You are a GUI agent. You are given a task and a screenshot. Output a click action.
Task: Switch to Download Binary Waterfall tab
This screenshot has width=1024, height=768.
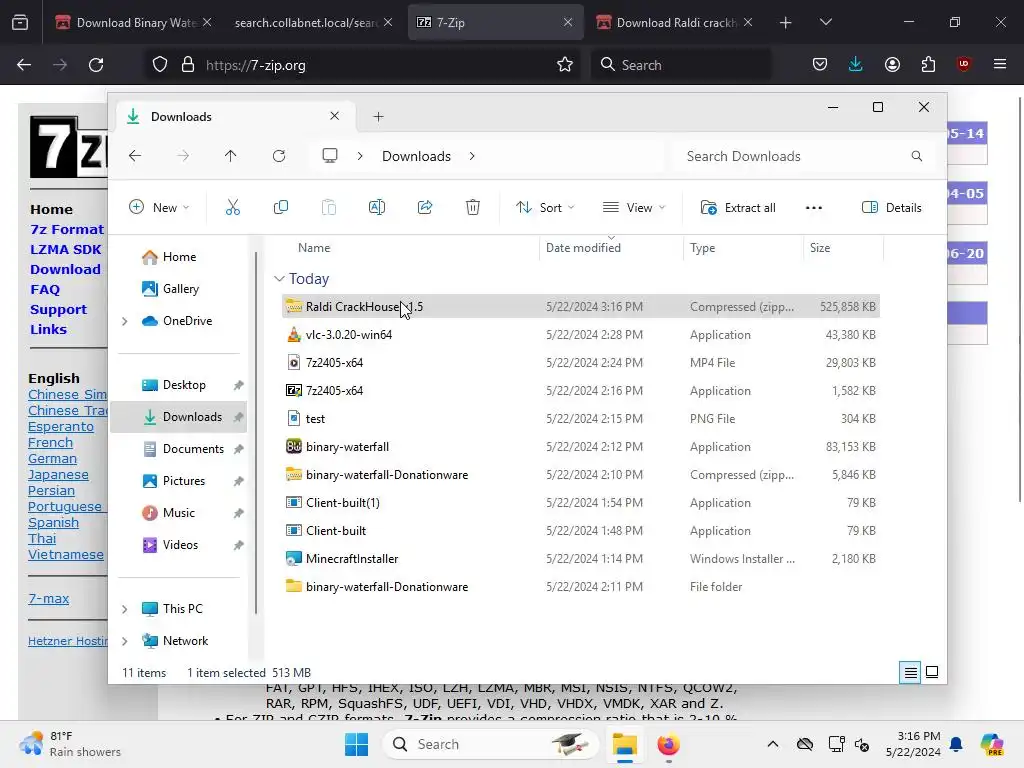134,22
